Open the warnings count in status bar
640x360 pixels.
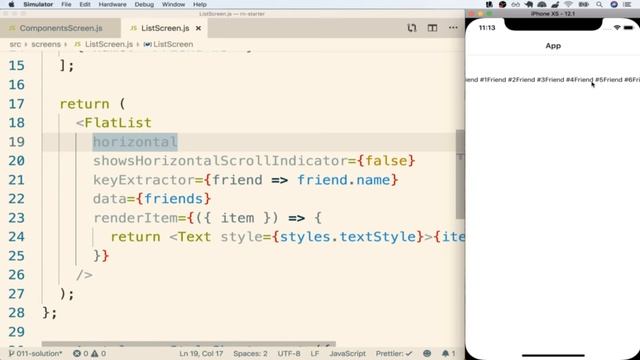99,353
